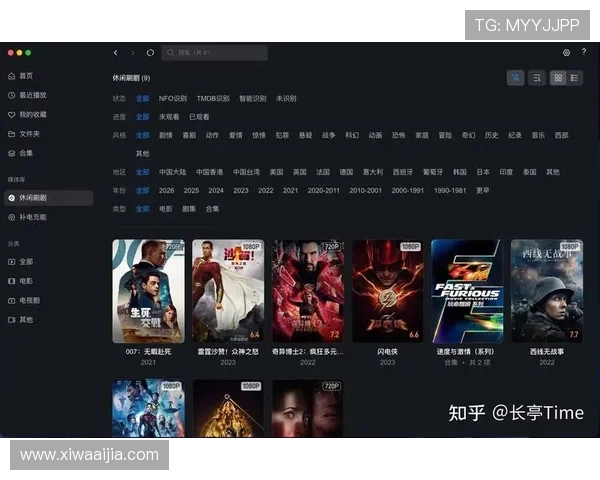The height and width of the screenshot is (480, 600).
Task: Switch to grid view
Action: tap(558, 78)
